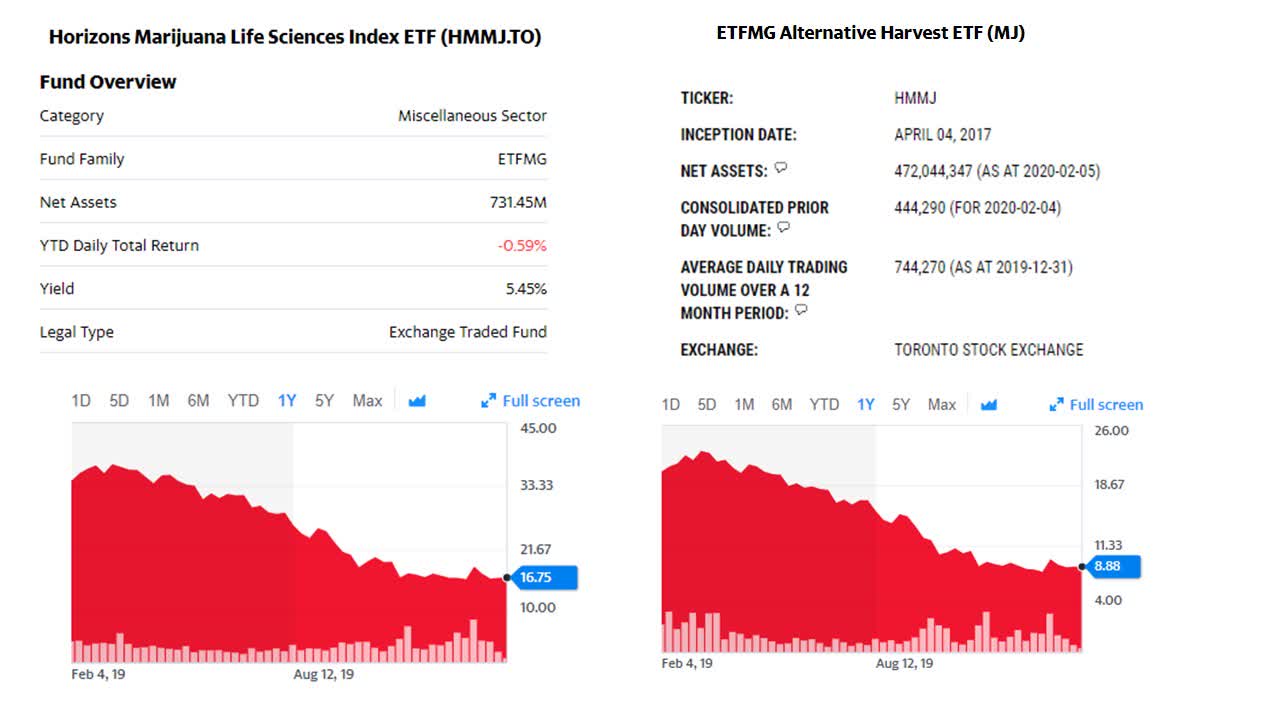Open the NET ASSETS tooltip speech bubble
Viewport: 1280px width, 720px height.
(779, 168)
